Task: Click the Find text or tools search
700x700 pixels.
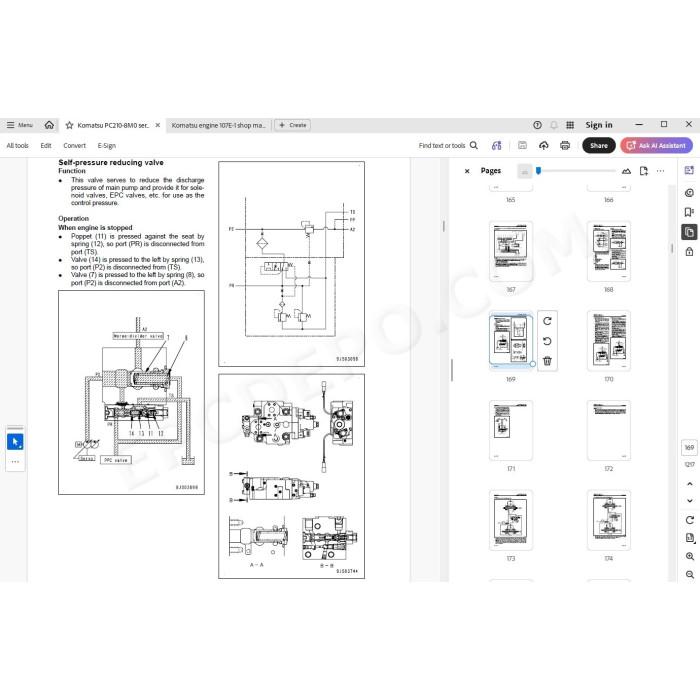Action: tap(448, 146)
